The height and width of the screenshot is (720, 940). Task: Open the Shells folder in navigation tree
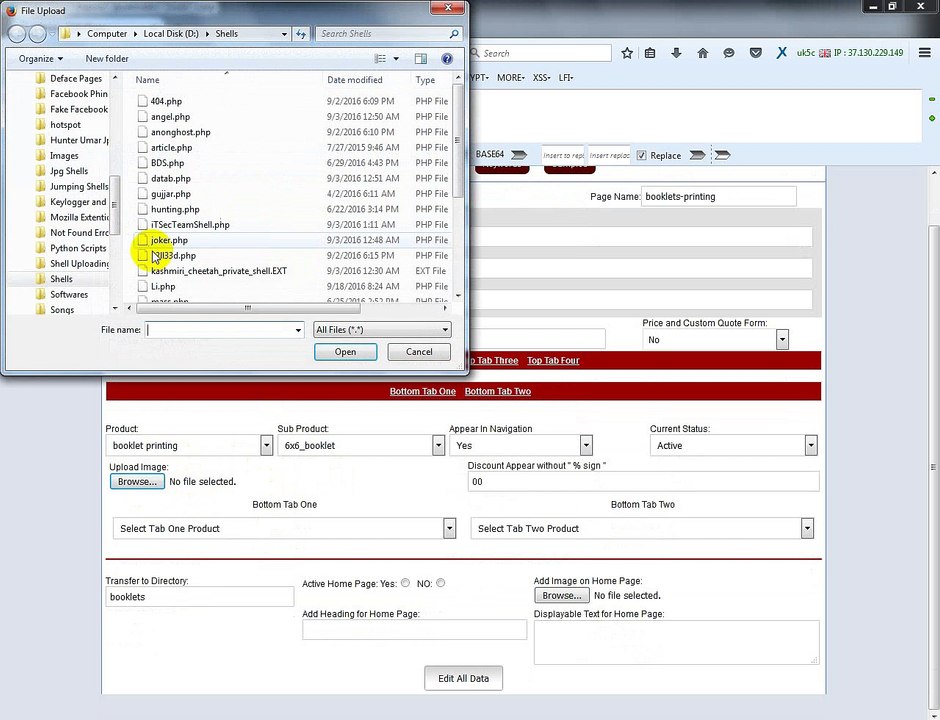point(61,279)
